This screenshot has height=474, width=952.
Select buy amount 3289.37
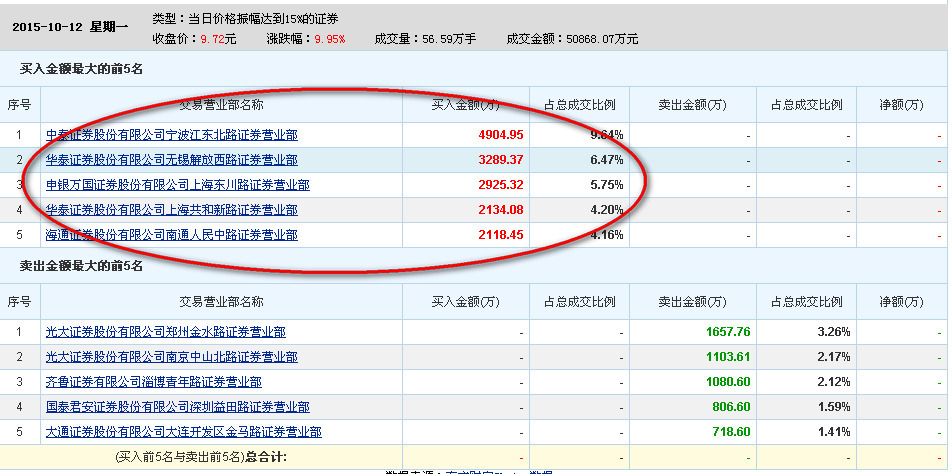501,160
